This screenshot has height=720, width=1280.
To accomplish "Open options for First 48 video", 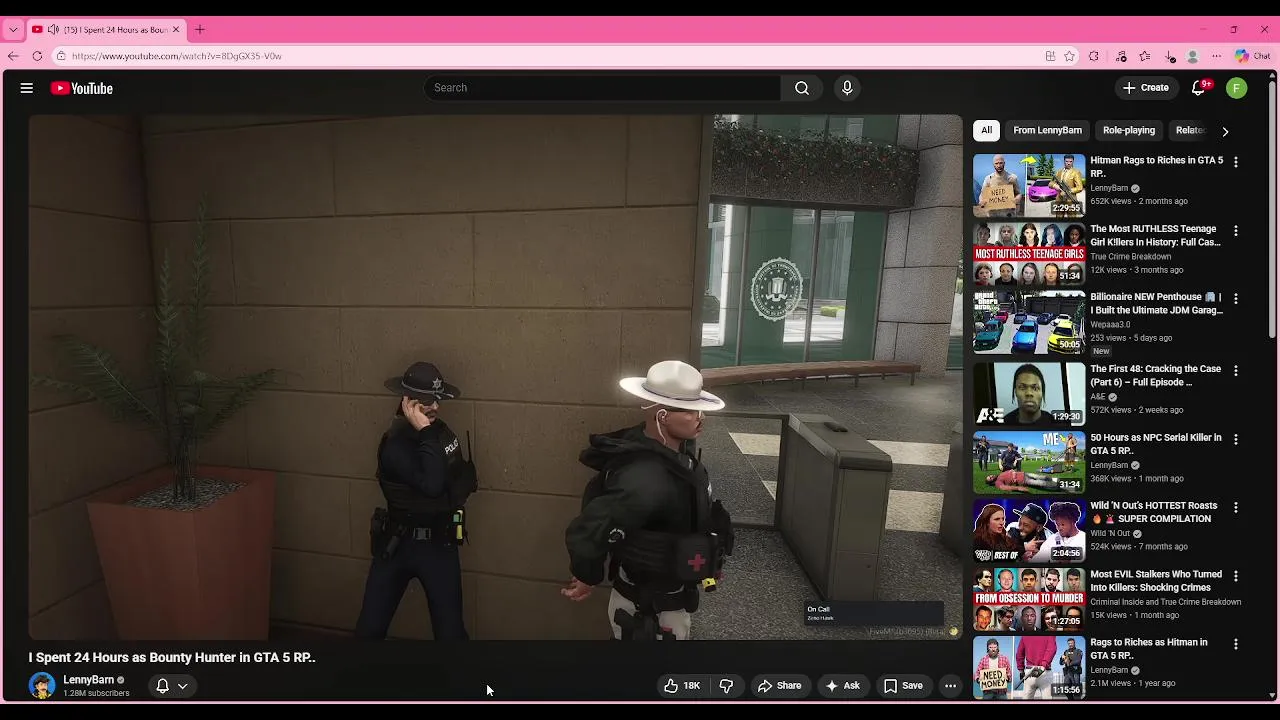I will pos(1236,371).
